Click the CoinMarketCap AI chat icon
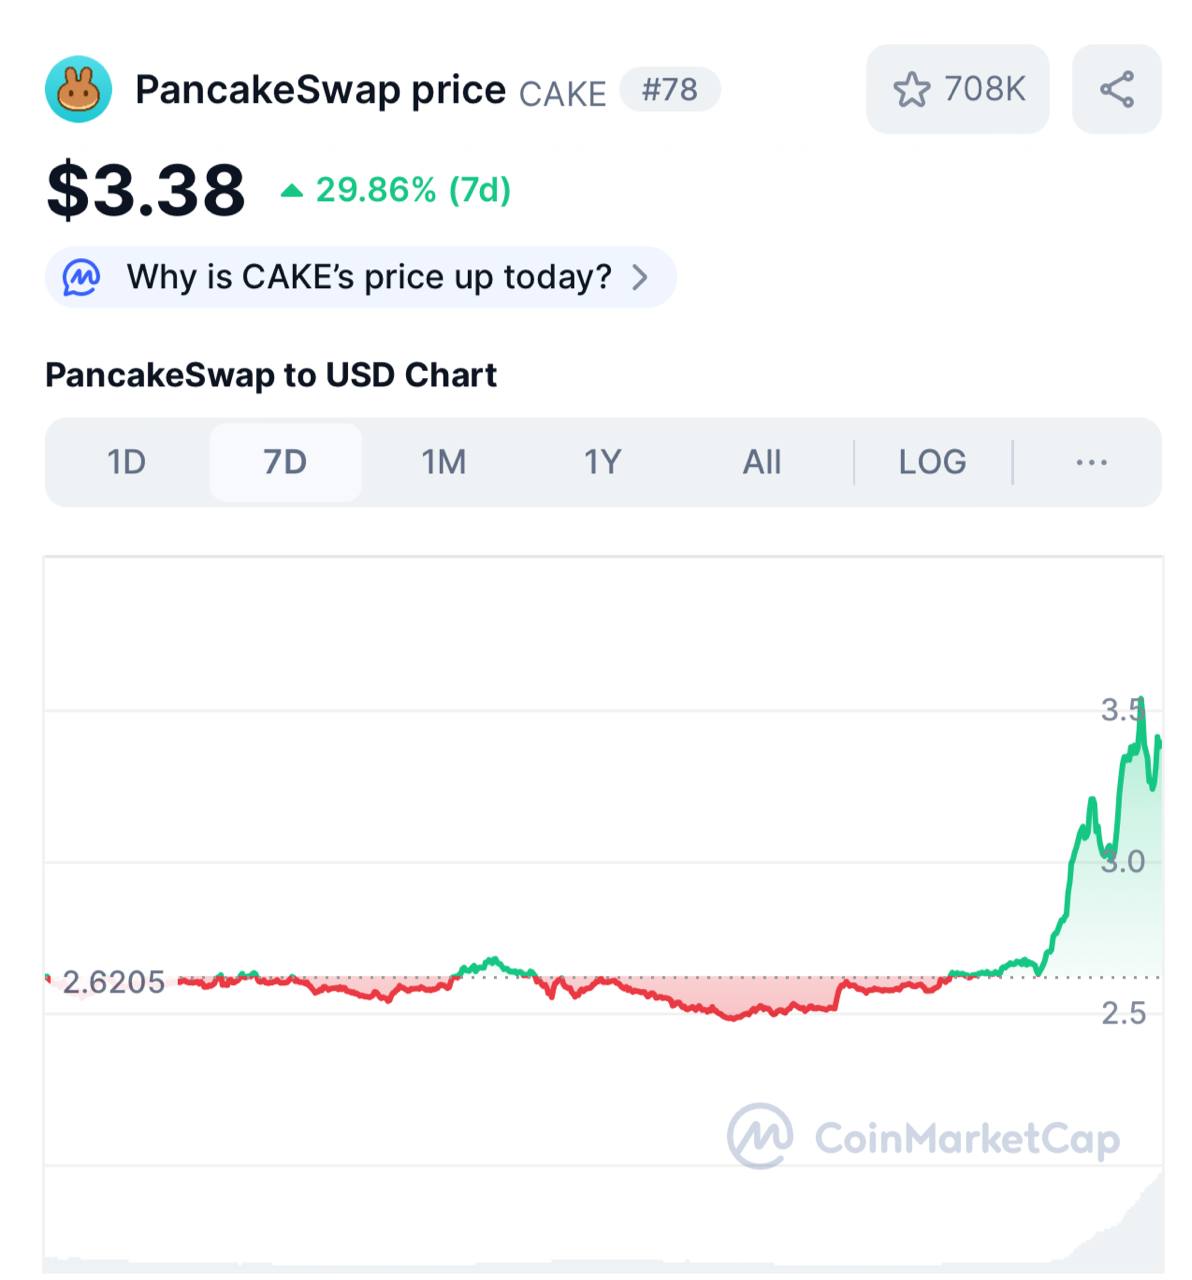 (82, 277)
